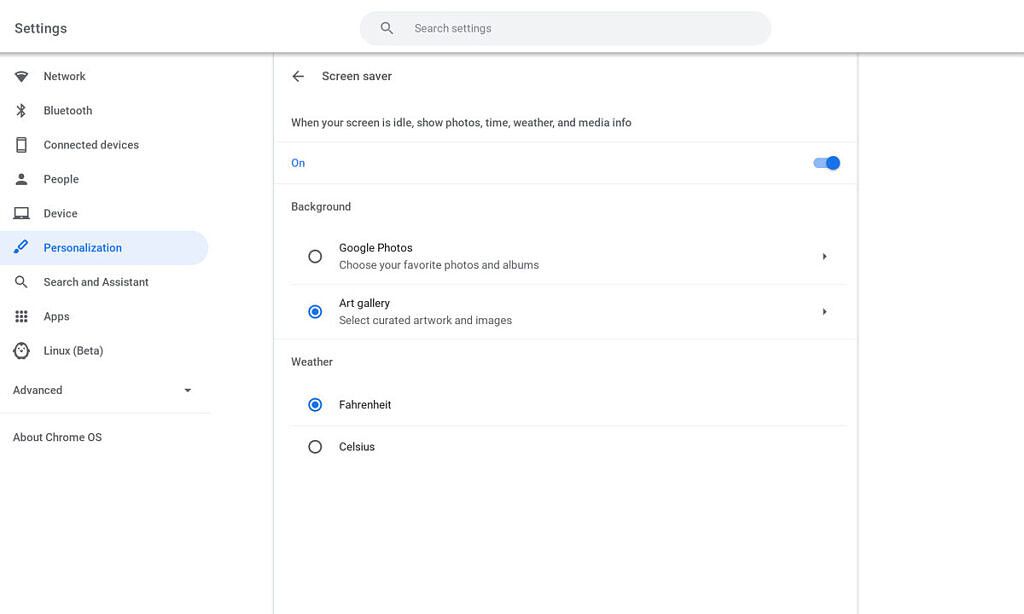1024x614 pixels.
Task: Click the People section icon
Action: click(21, 178)
